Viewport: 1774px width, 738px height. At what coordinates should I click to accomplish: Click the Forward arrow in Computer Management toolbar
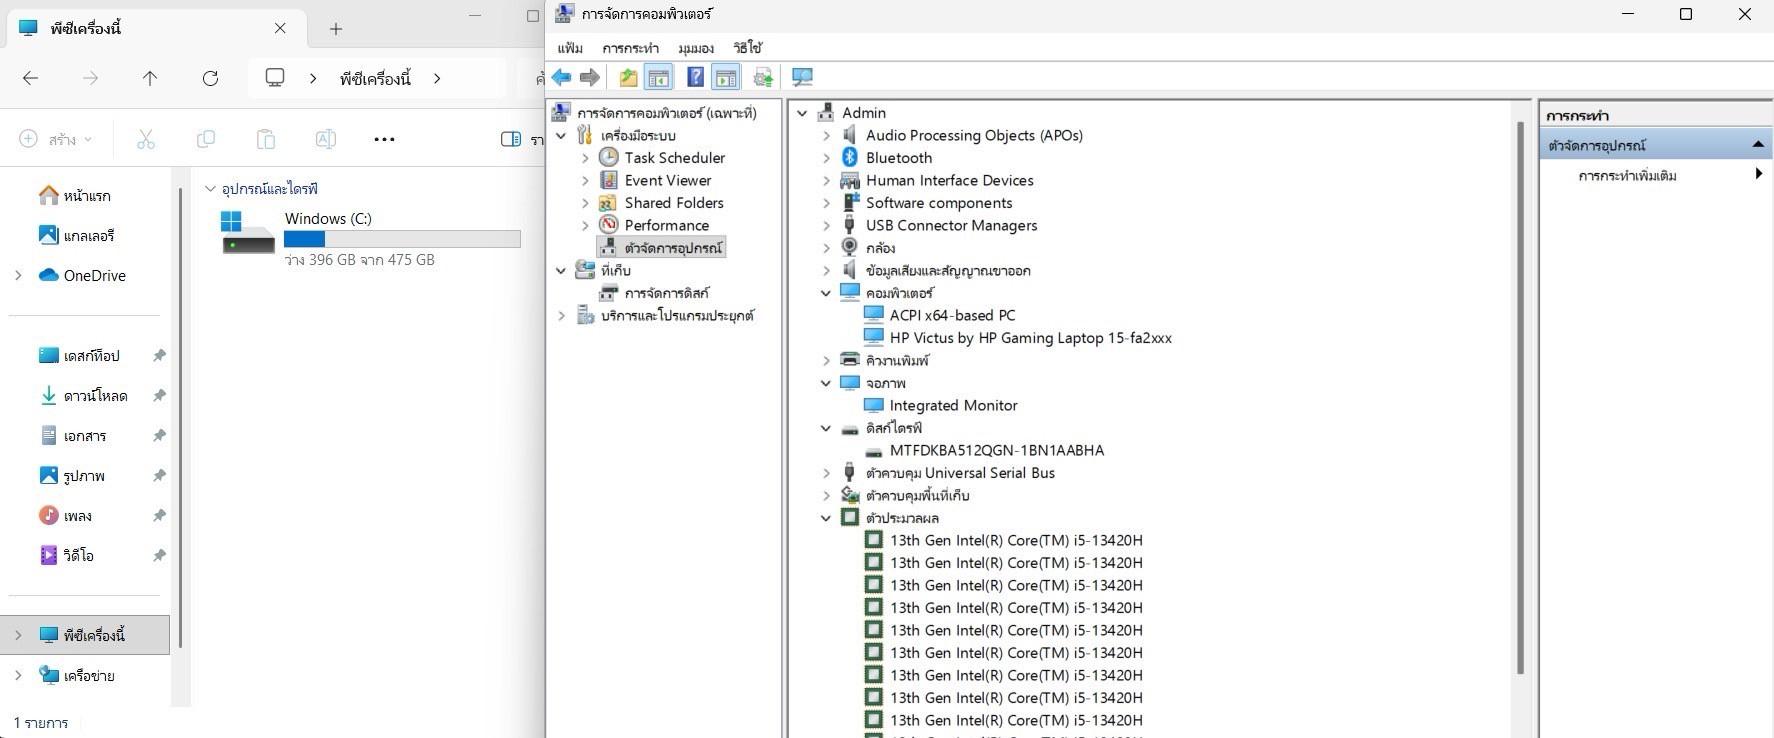coord(590,77)
